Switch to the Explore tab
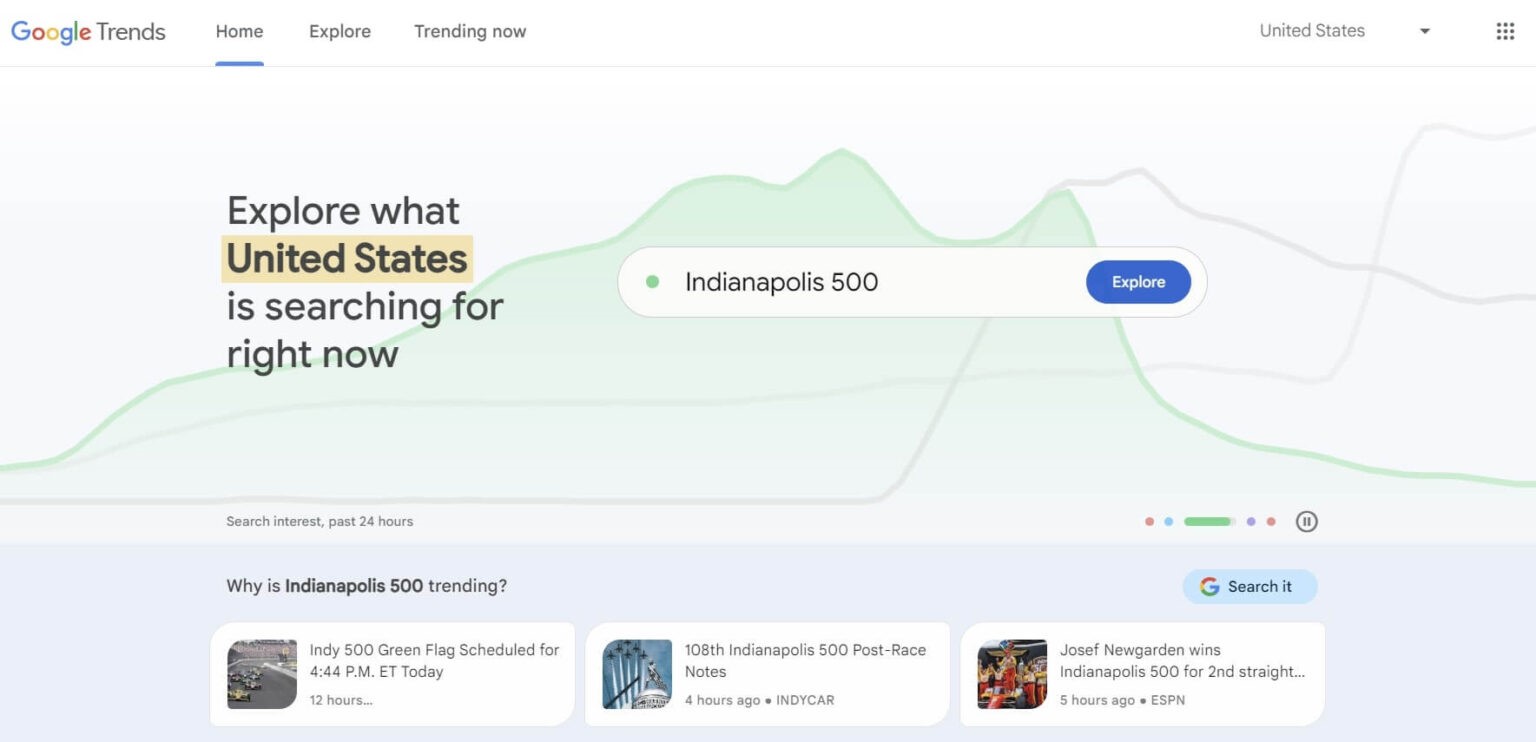 [x=340, y=31]
